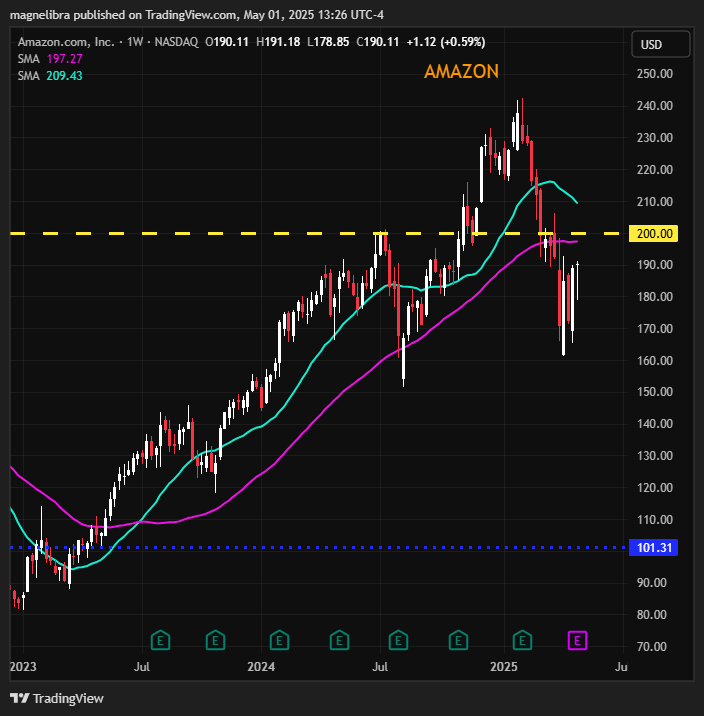The width and height of the screenshot is (704, 716).
Task: Click the O190.11 open value in header
Action: coord(227,42)
